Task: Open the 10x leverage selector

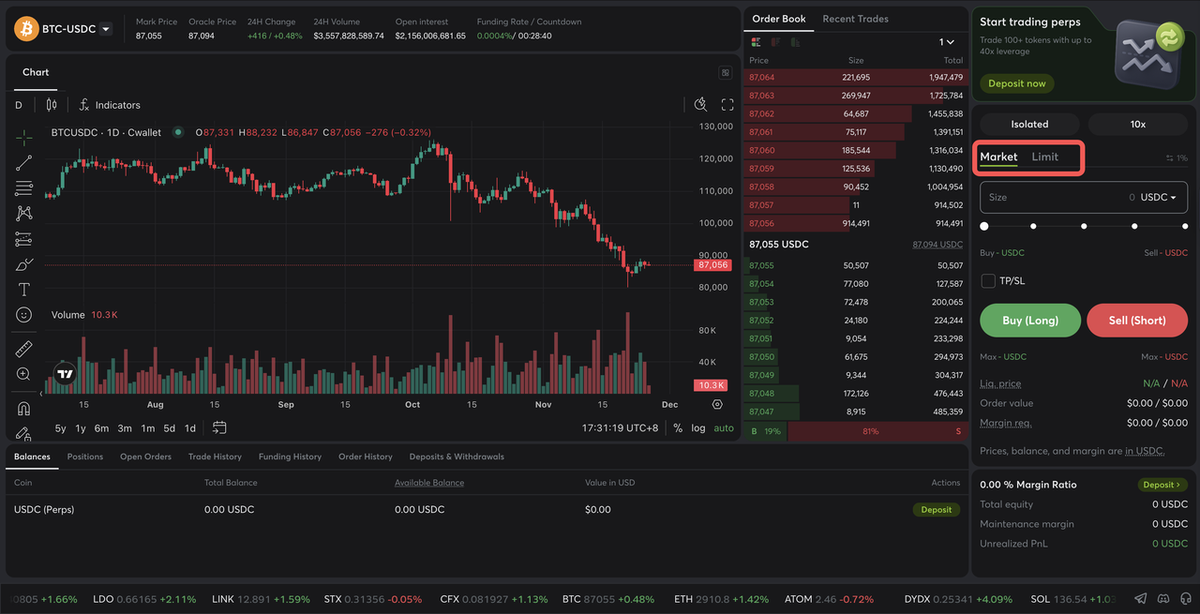Action: (x=1137, y=124)
